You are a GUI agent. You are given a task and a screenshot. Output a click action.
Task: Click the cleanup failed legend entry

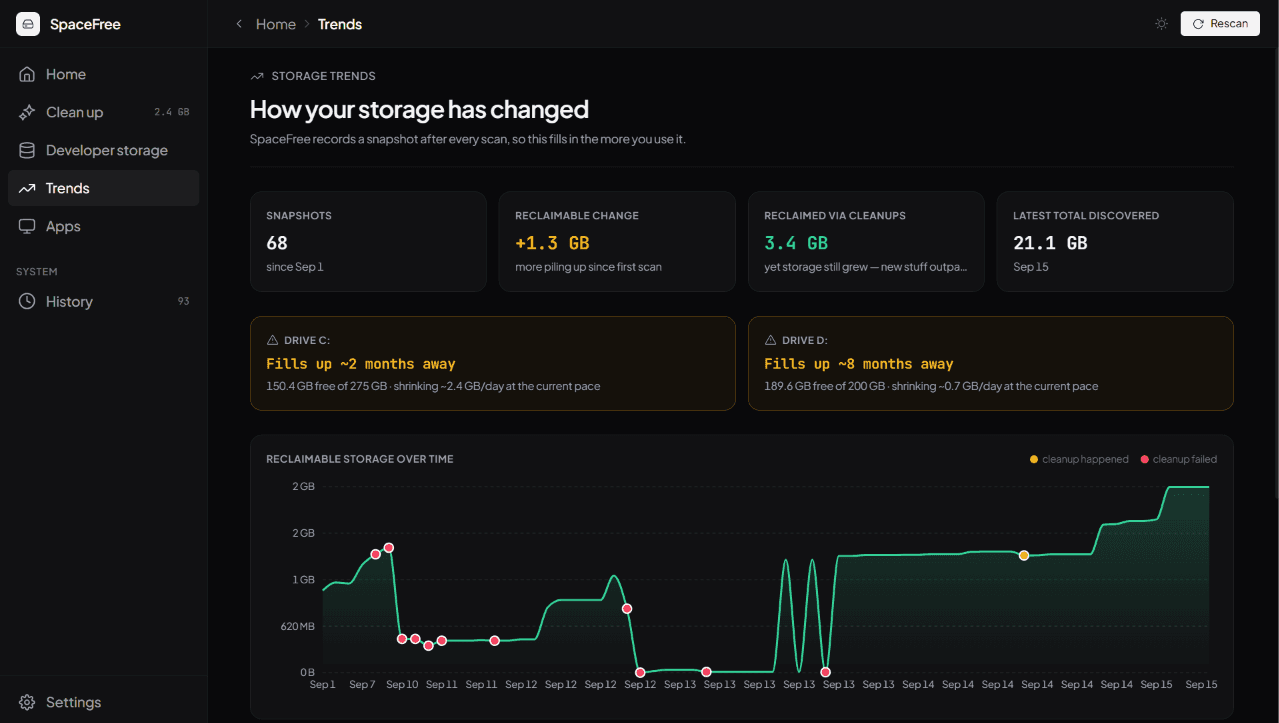(x=1179, y=459)
